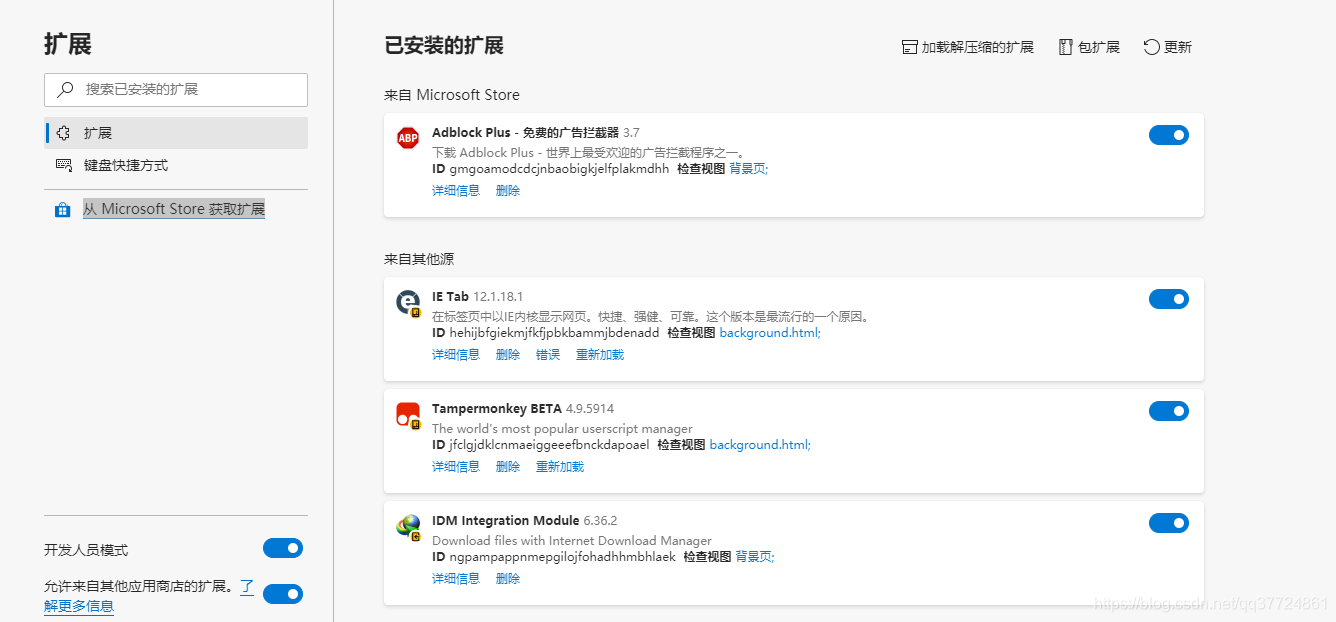Click the Tampermonkey ID jfclgjdklcnmaeiggeeefbnckdapoael

[549, 445]
